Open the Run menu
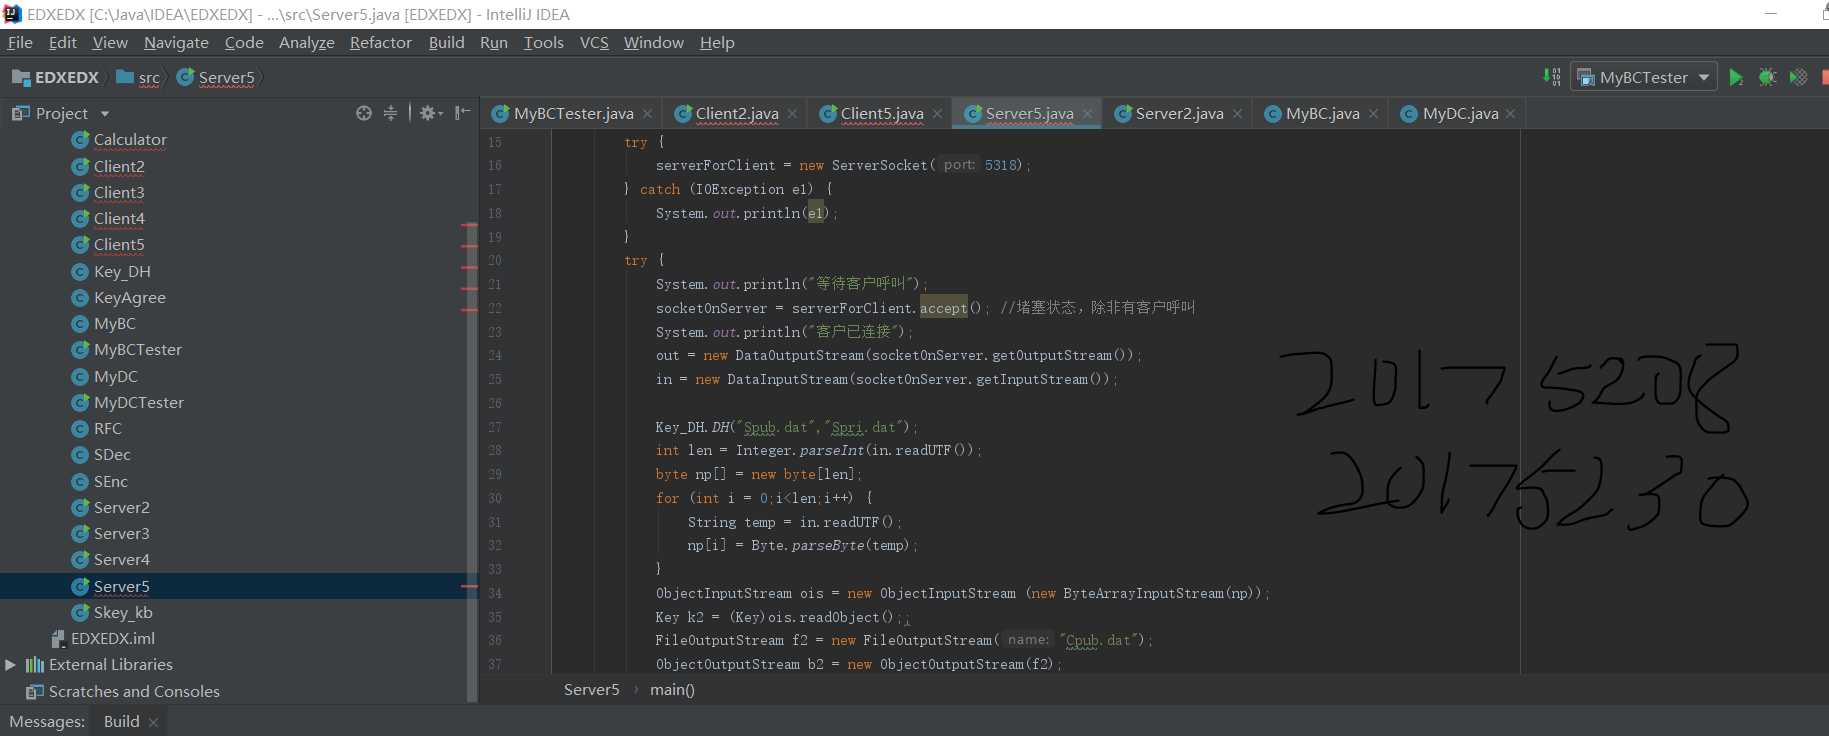This screenshot has height=736, width=1829. (x=494, y=42)
